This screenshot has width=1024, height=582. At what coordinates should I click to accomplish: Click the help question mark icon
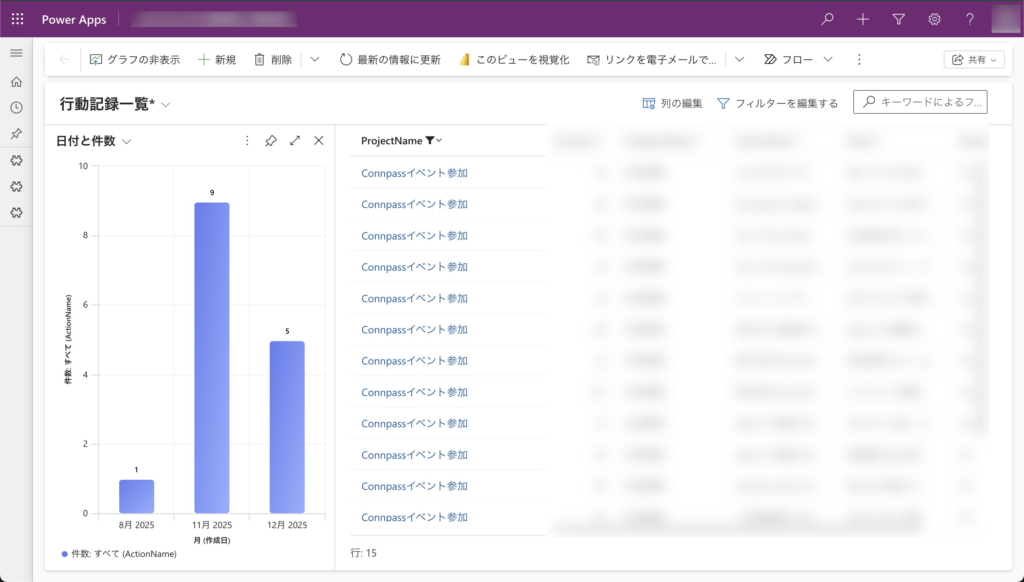click(969, 19)
